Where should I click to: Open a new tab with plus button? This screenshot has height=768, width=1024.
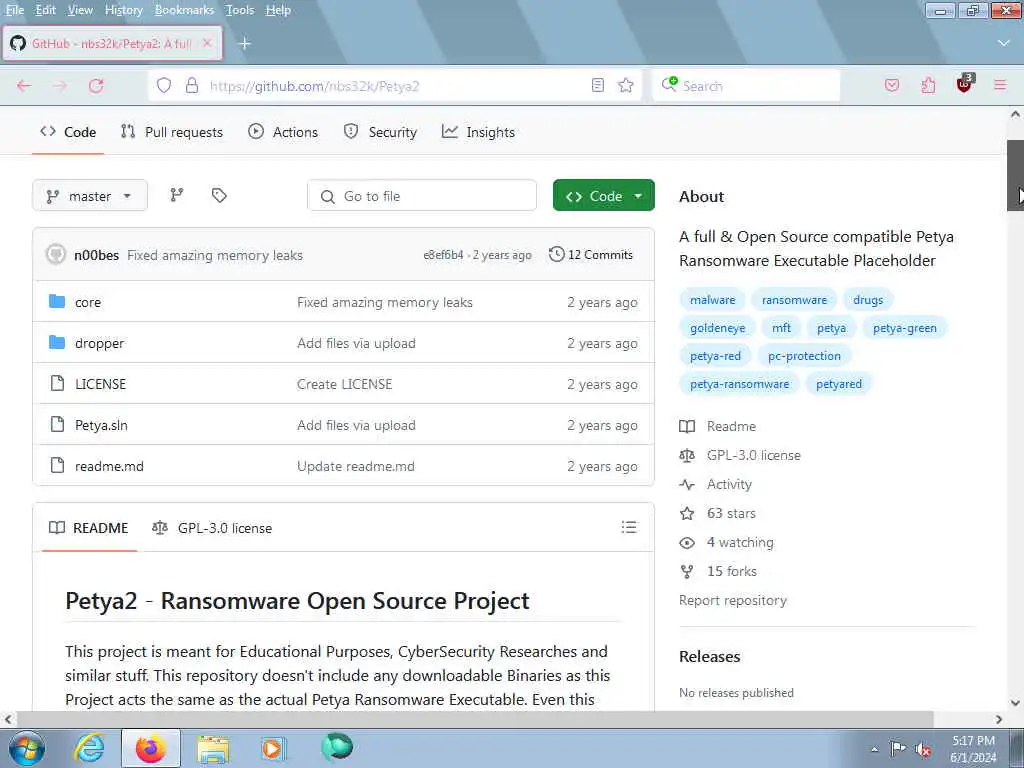(245, 43)
